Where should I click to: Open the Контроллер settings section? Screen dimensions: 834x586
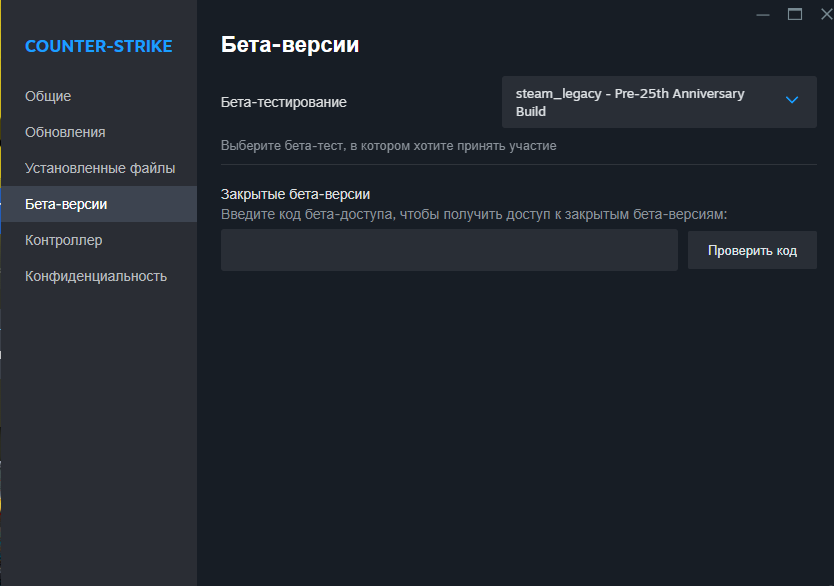click(99, 240)
